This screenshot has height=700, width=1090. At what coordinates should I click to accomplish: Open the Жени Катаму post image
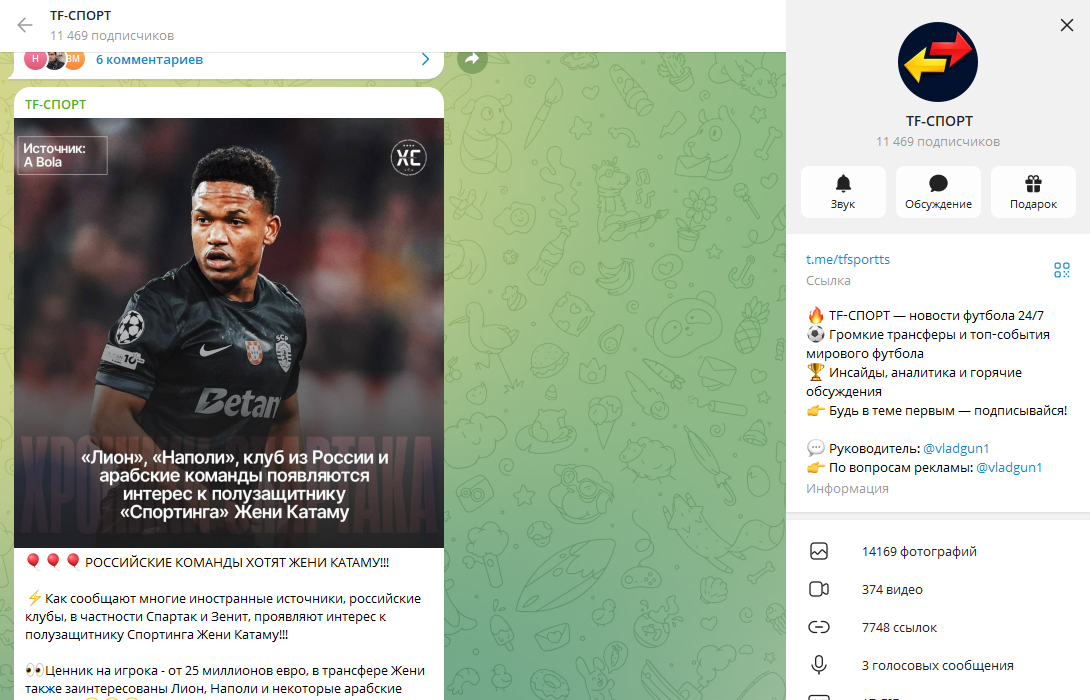tap(229, 333)
